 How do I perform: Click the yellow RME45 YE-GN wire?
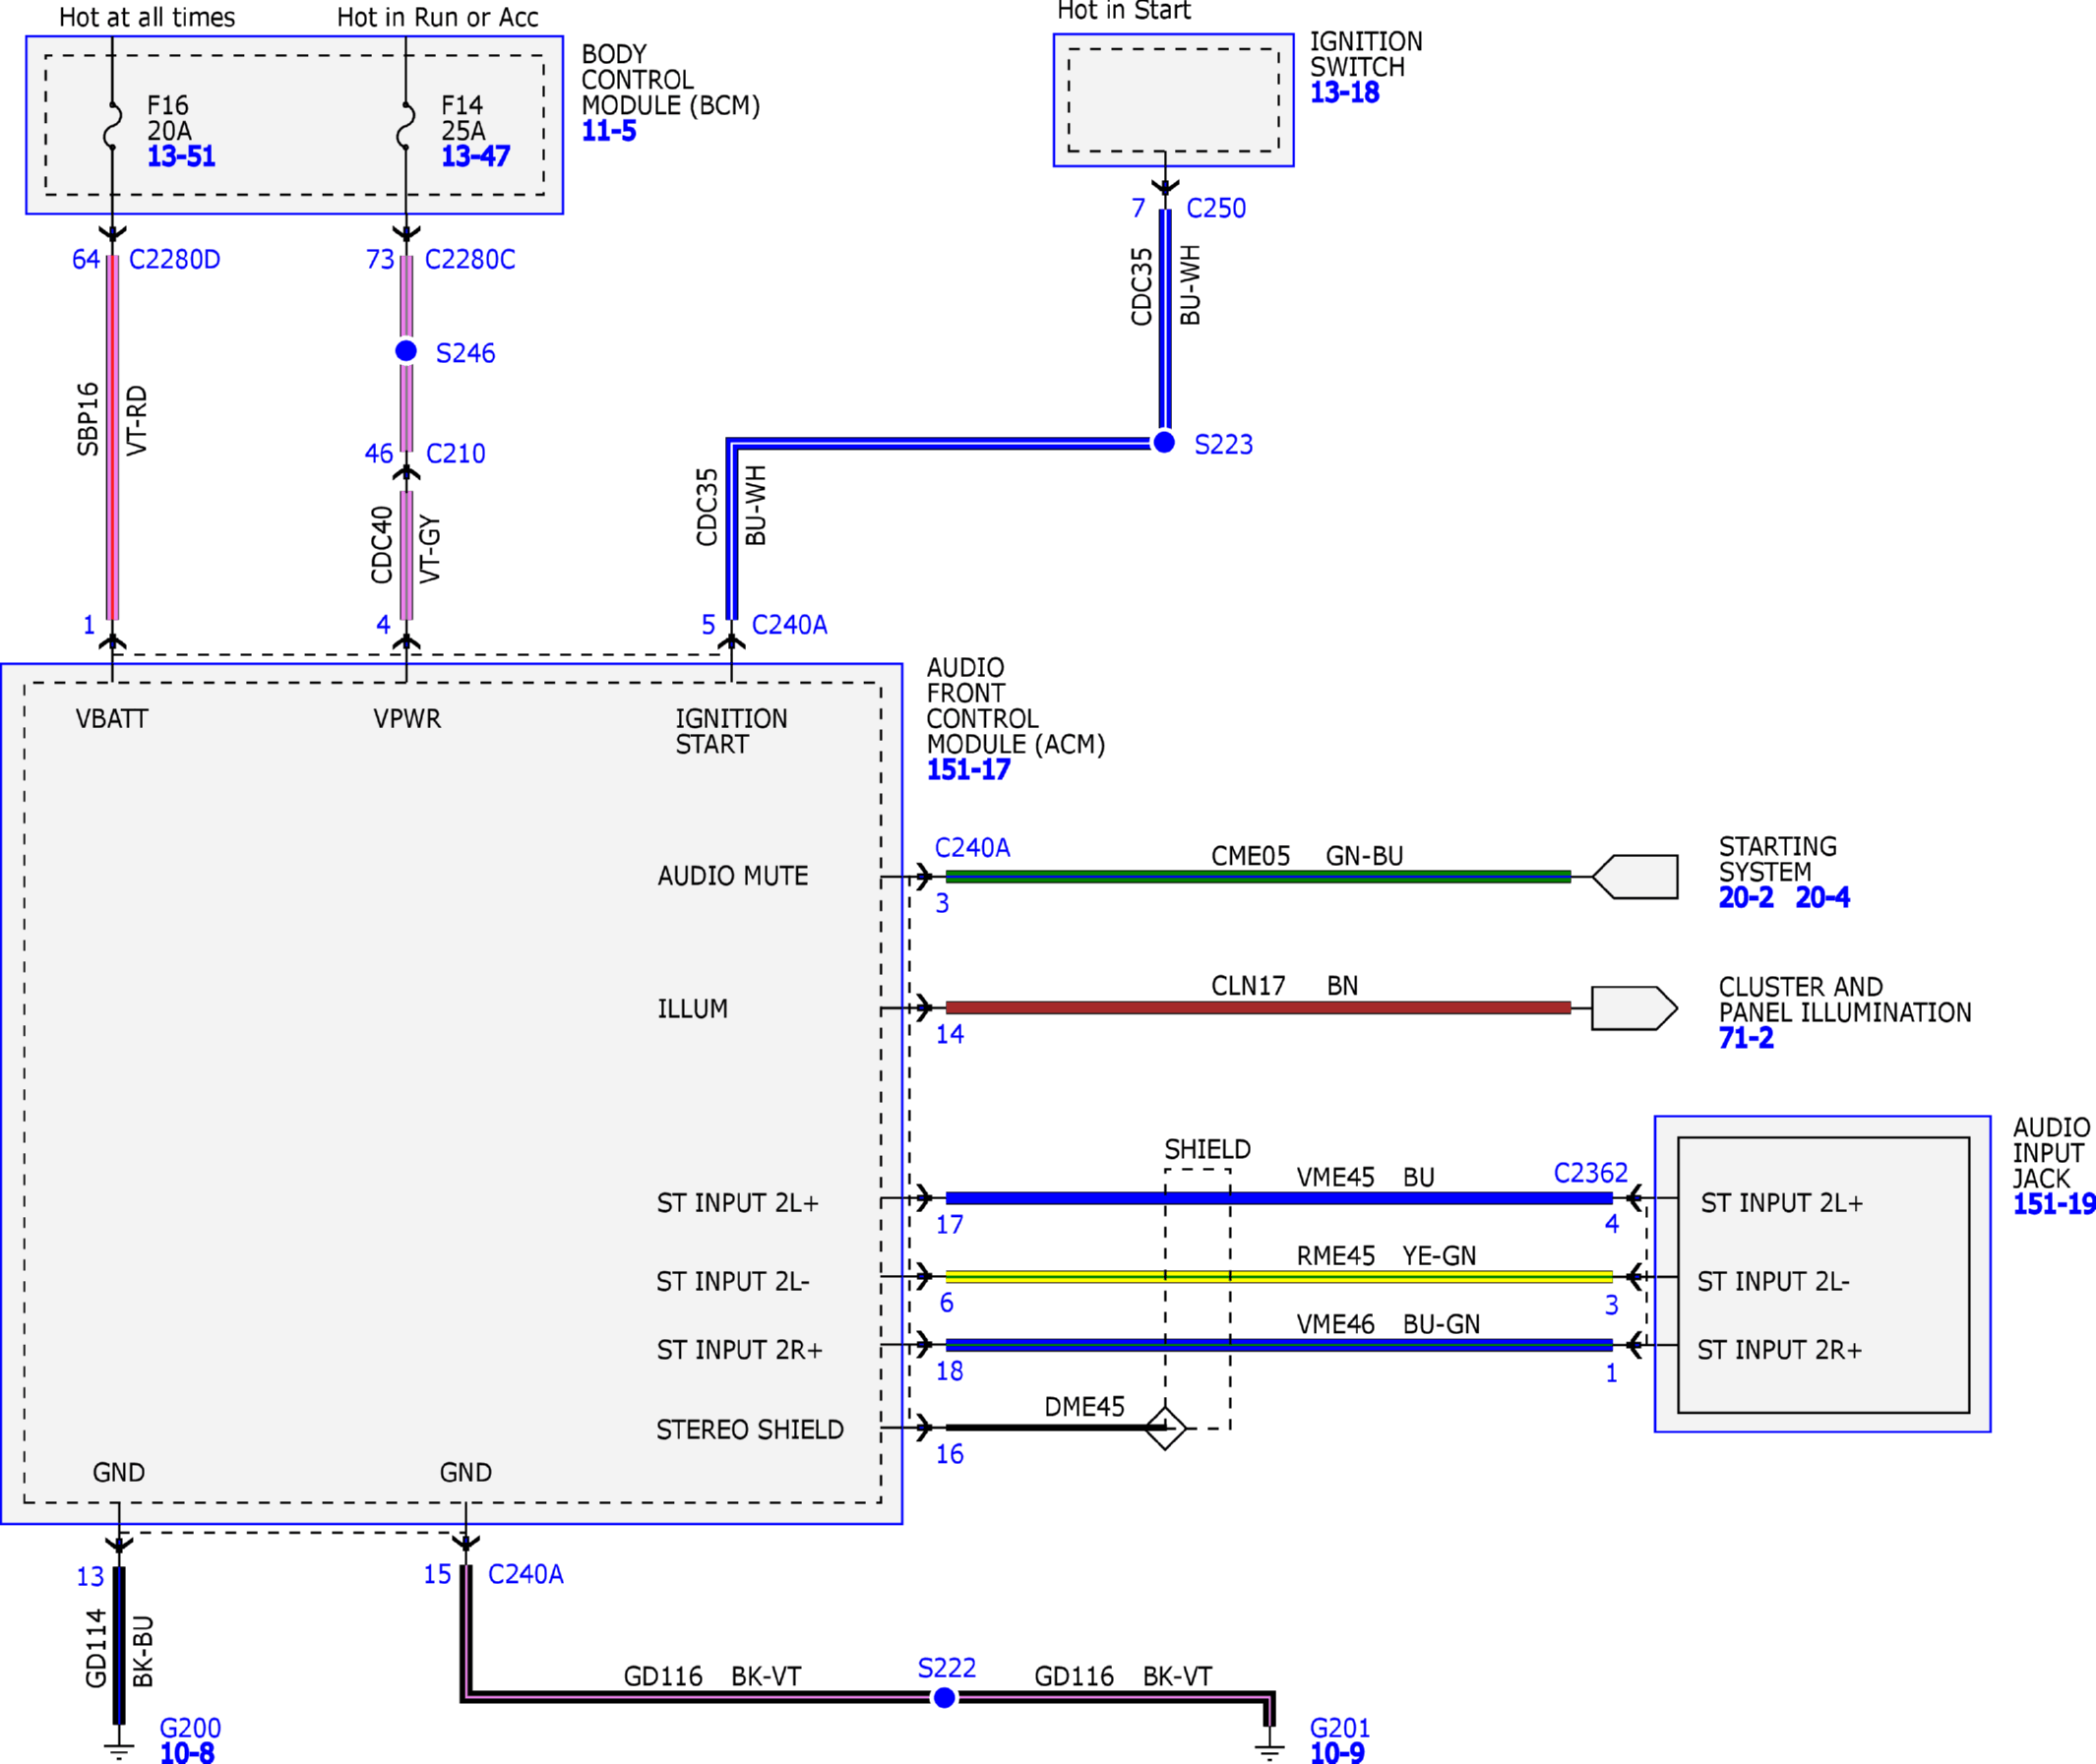click(x=1279, y=1277)
